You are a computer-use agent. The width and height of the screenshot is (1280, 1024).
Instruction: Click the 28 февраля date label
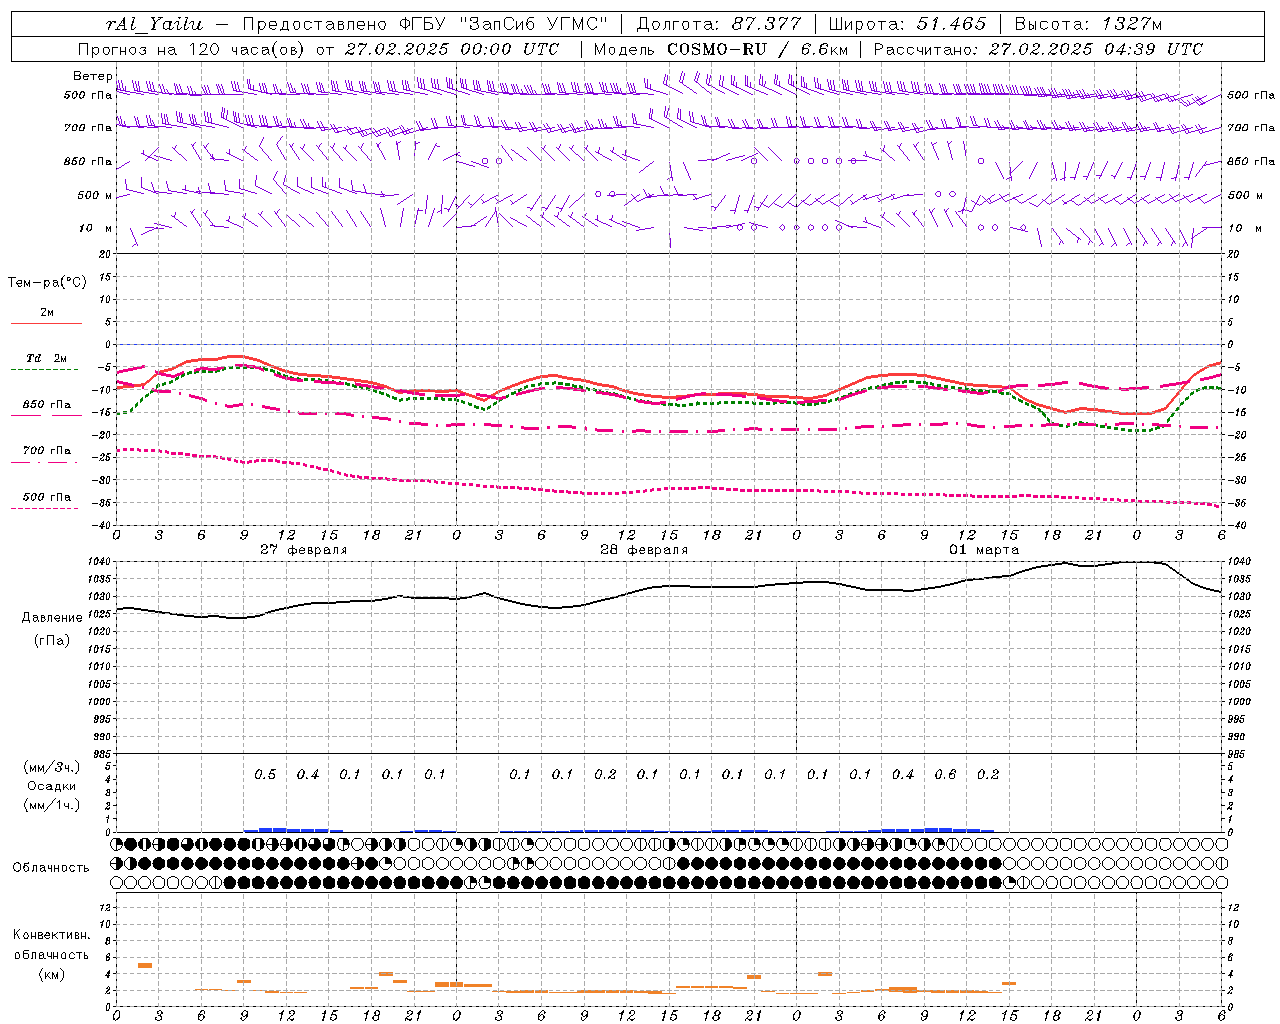644,550
